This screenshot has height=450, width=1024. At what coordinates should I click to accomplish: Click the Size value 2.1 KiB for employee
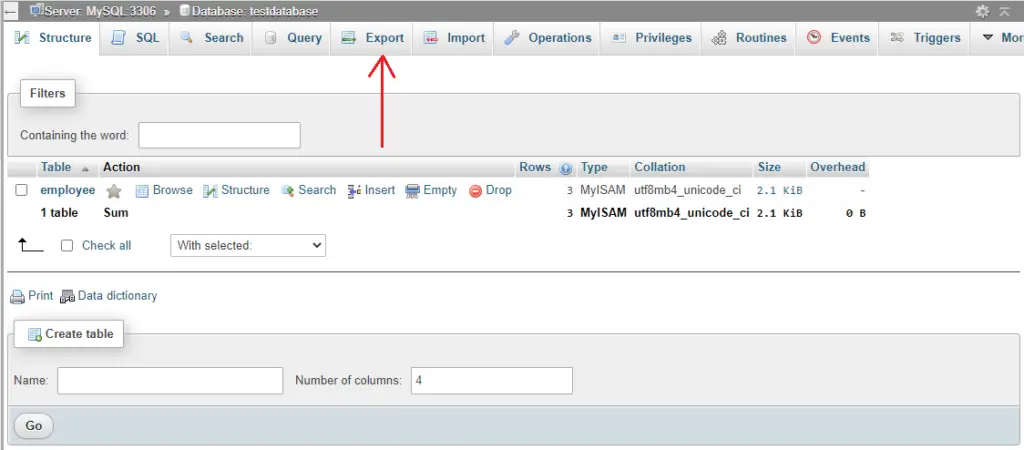(x=780, y=191)
